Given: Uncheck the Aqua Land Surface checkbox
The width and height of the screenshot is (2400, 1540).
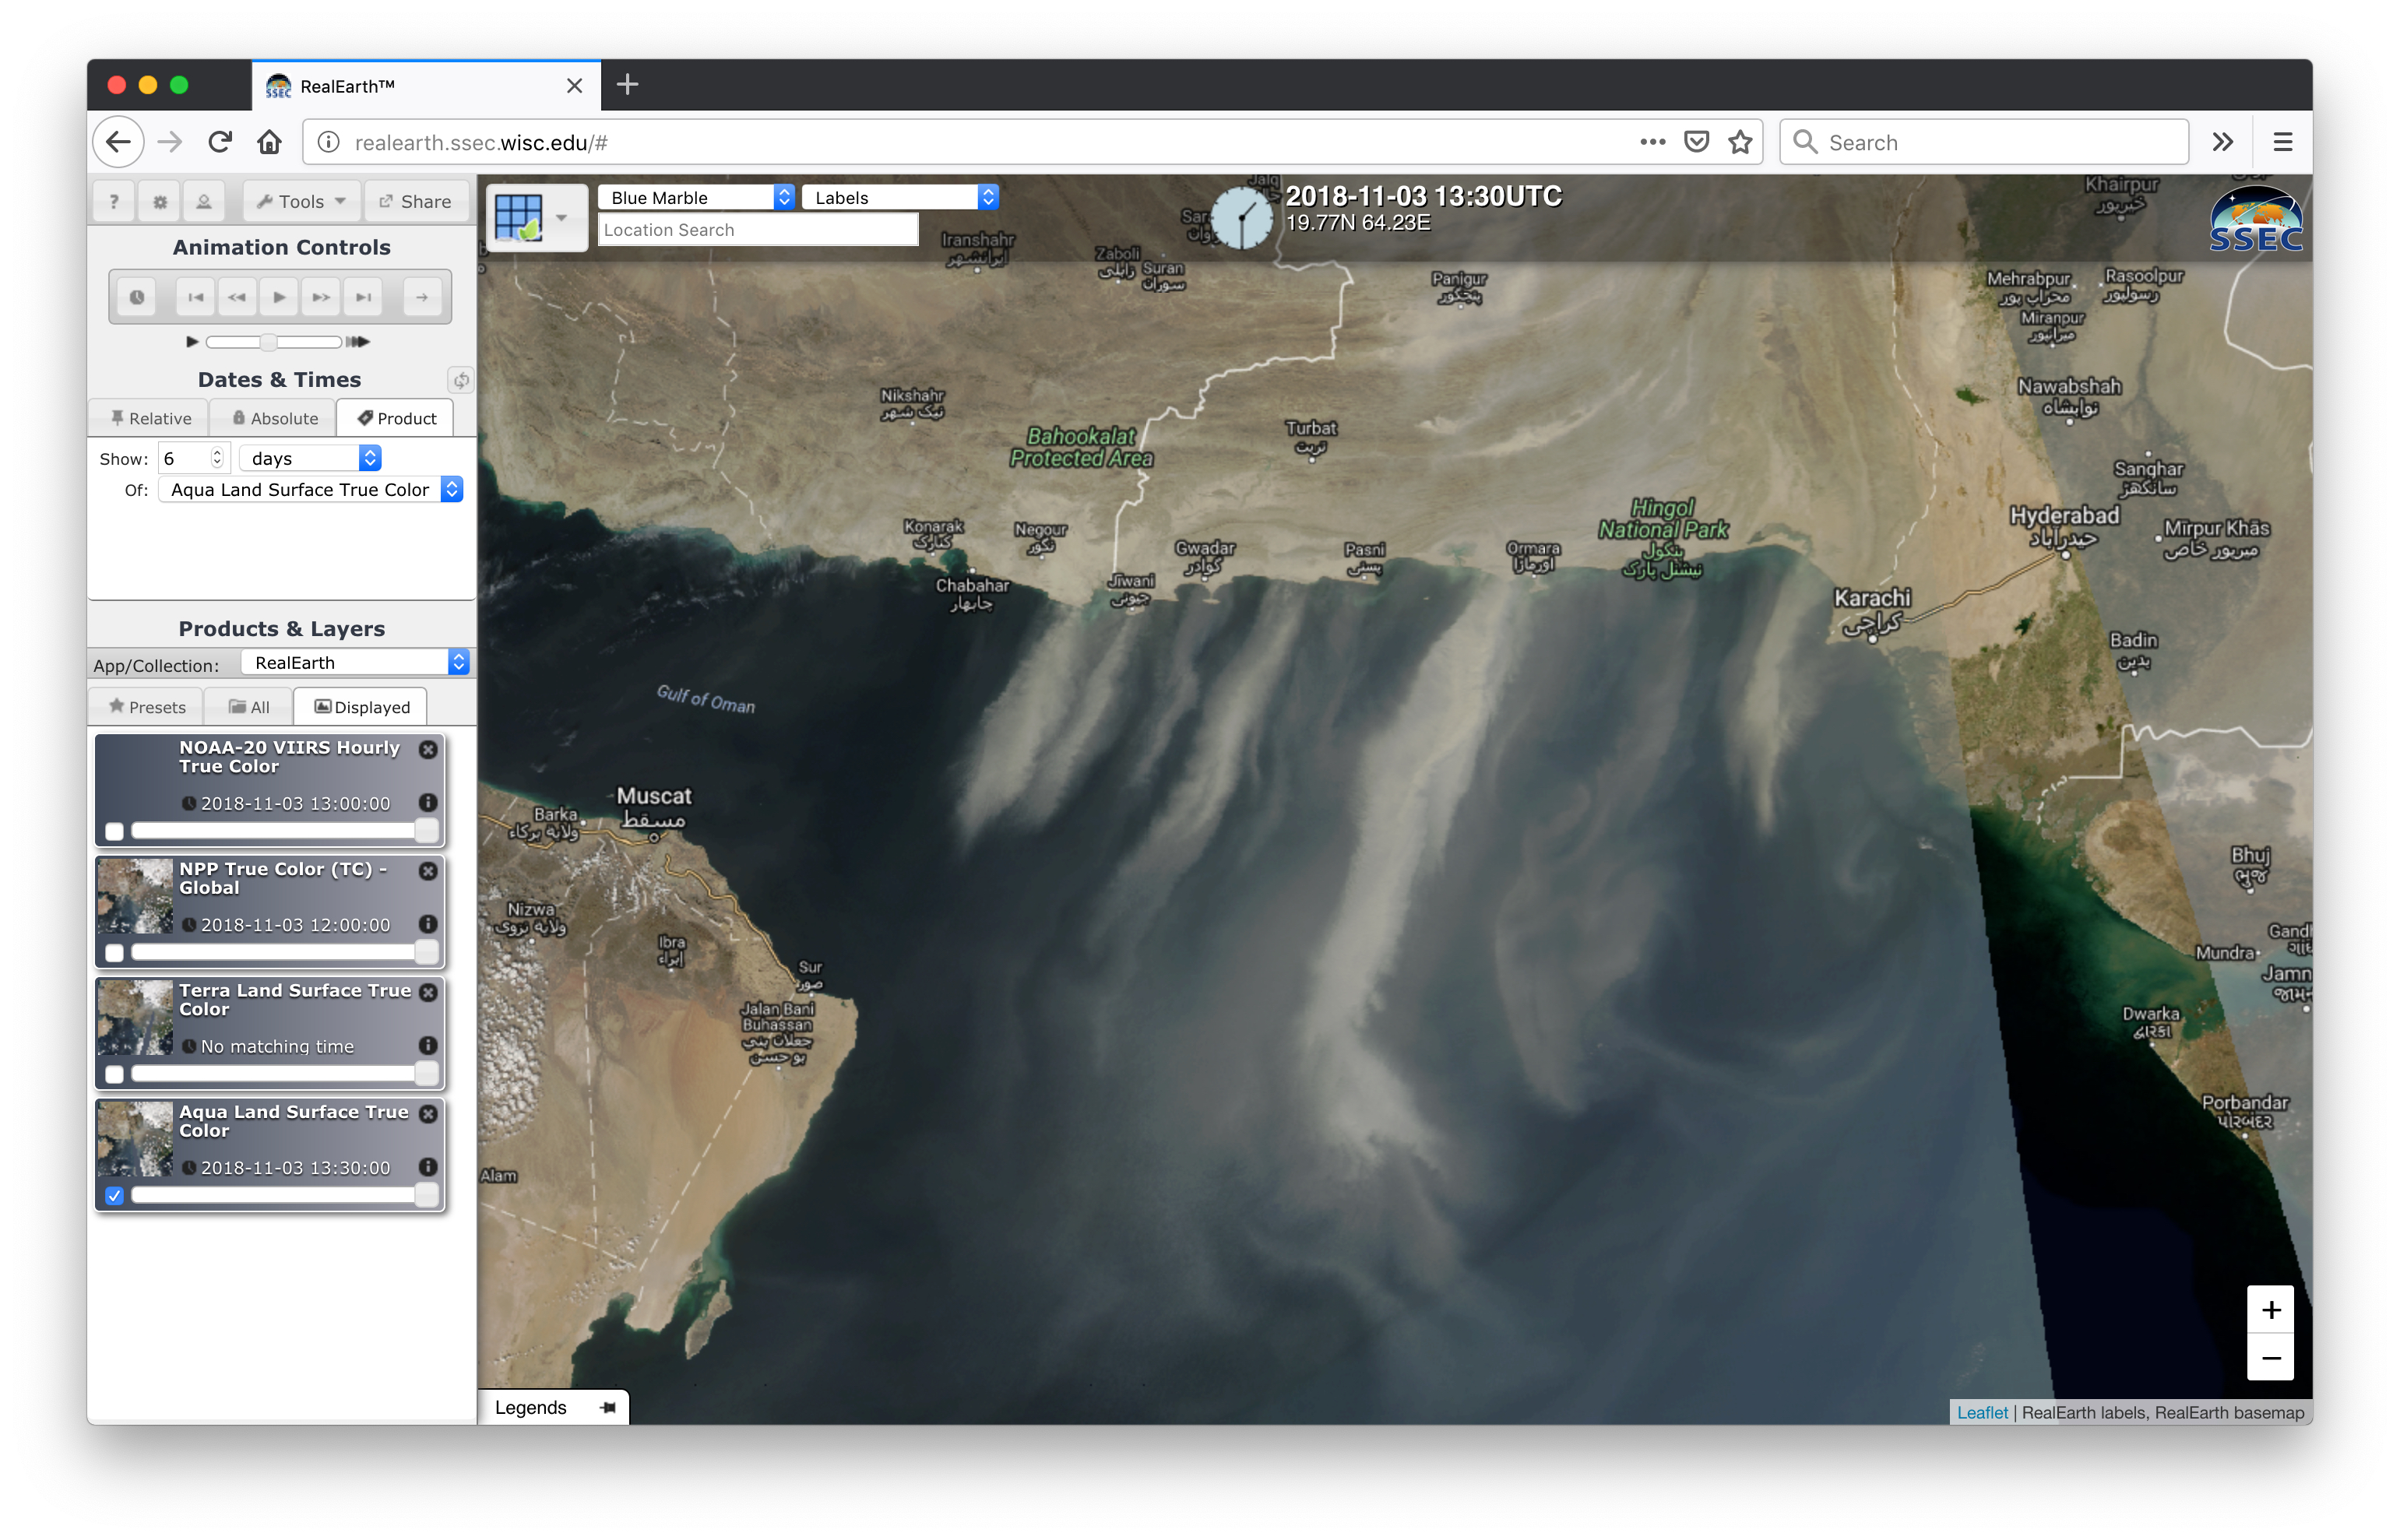Looking at the screenshot, I should tap(115, 1195).
